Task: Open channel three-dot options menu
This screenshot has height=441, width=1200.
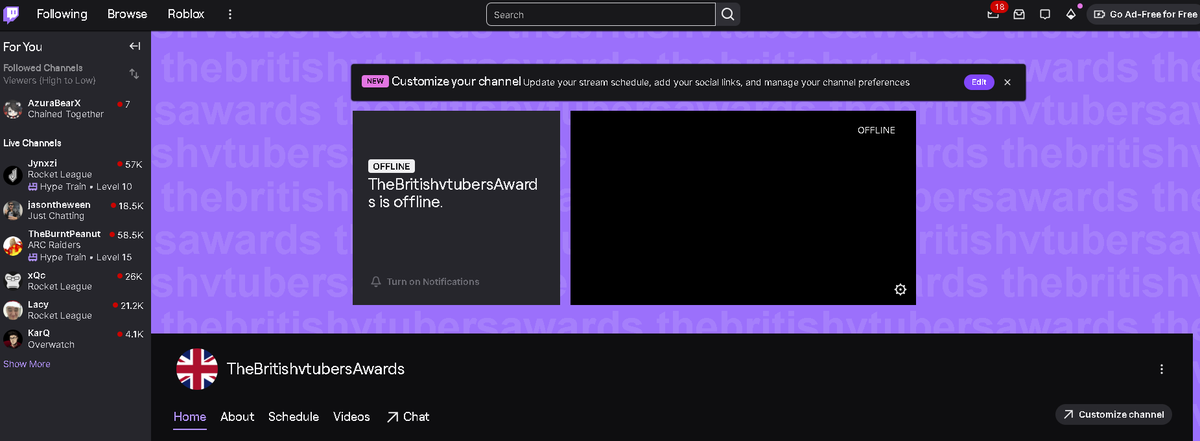Action: click(x=1161, y=369)
